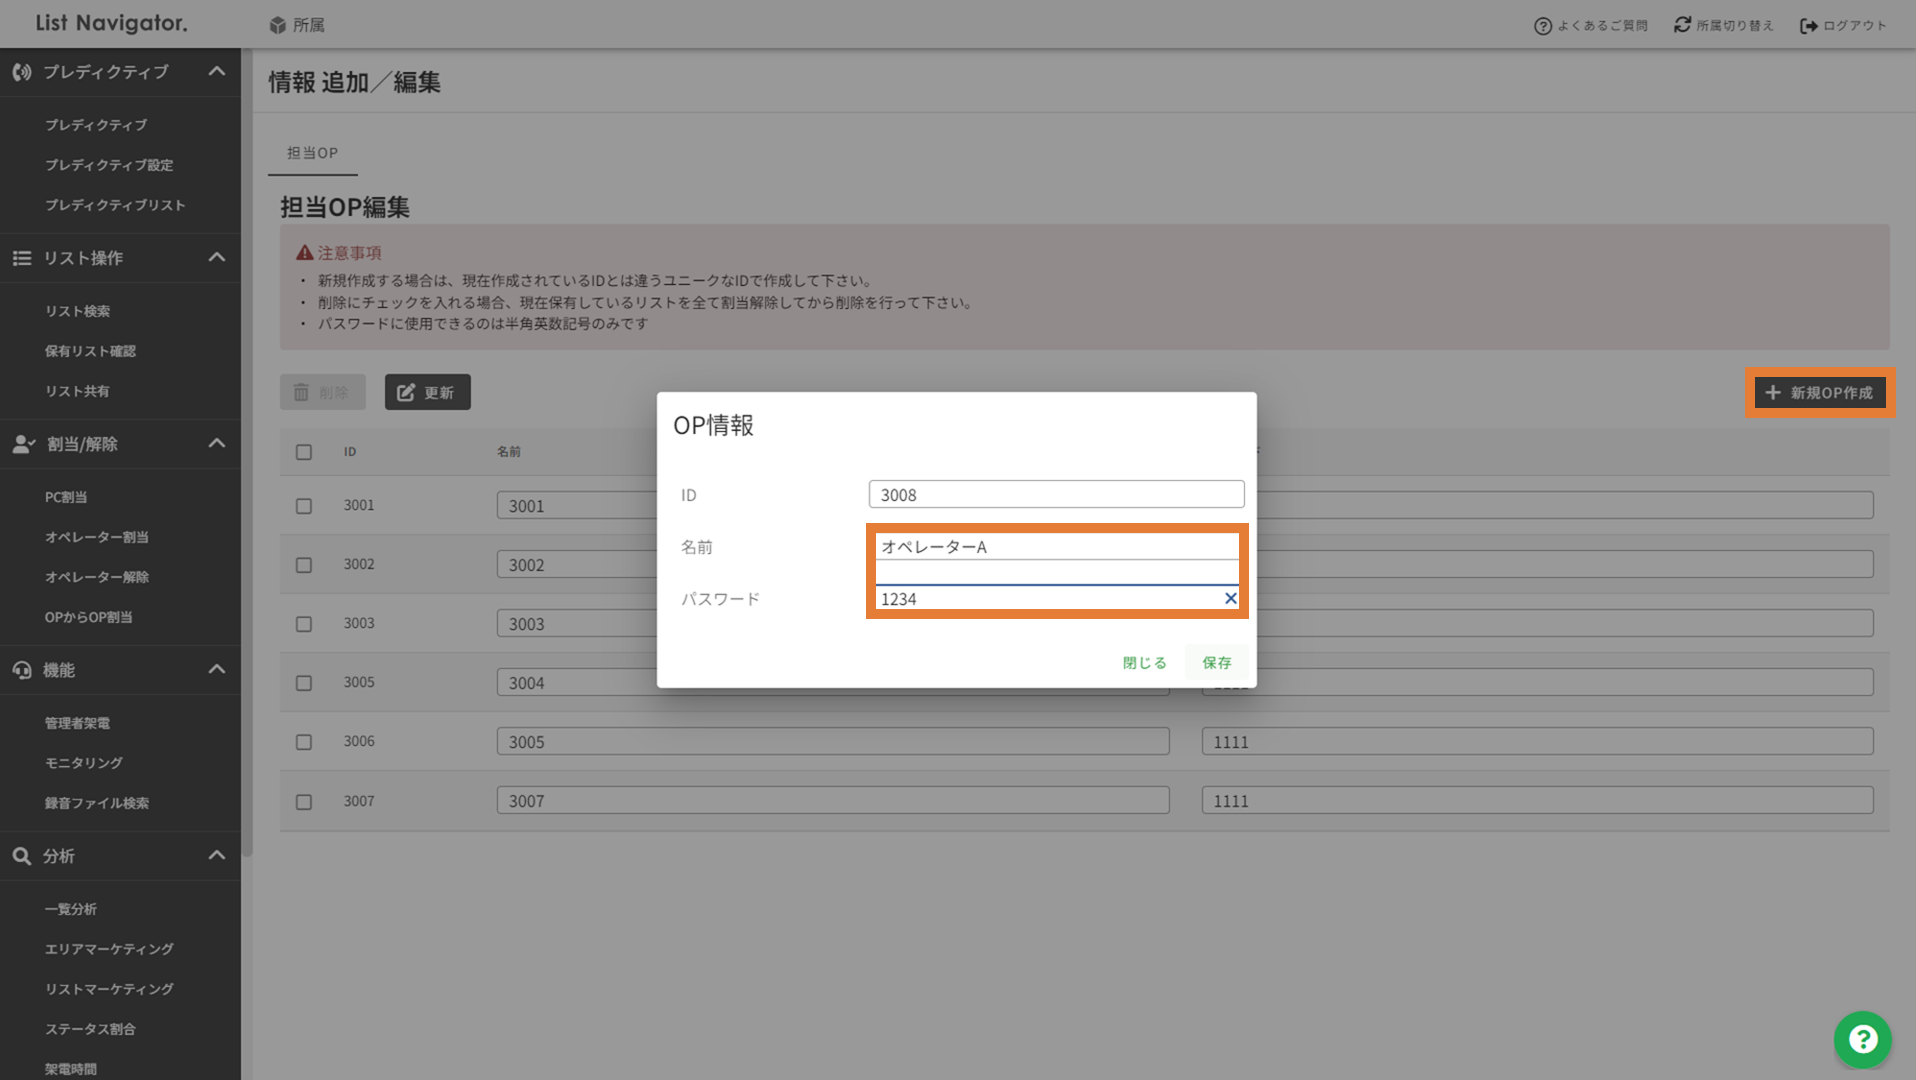This screenshot has width=1916, height=1080.
Task: Collapse the プレディクティブ sidebar section
Action: pos(216,72)
